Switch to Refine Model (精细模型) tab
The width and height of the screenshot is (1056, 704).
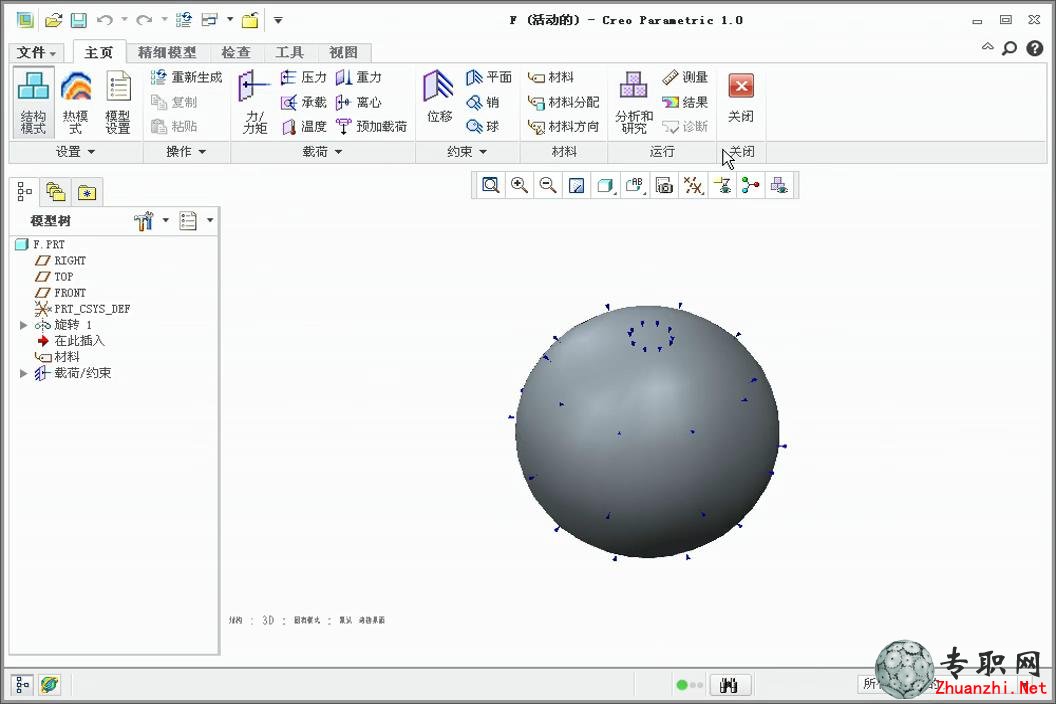[x=167, y=53]
